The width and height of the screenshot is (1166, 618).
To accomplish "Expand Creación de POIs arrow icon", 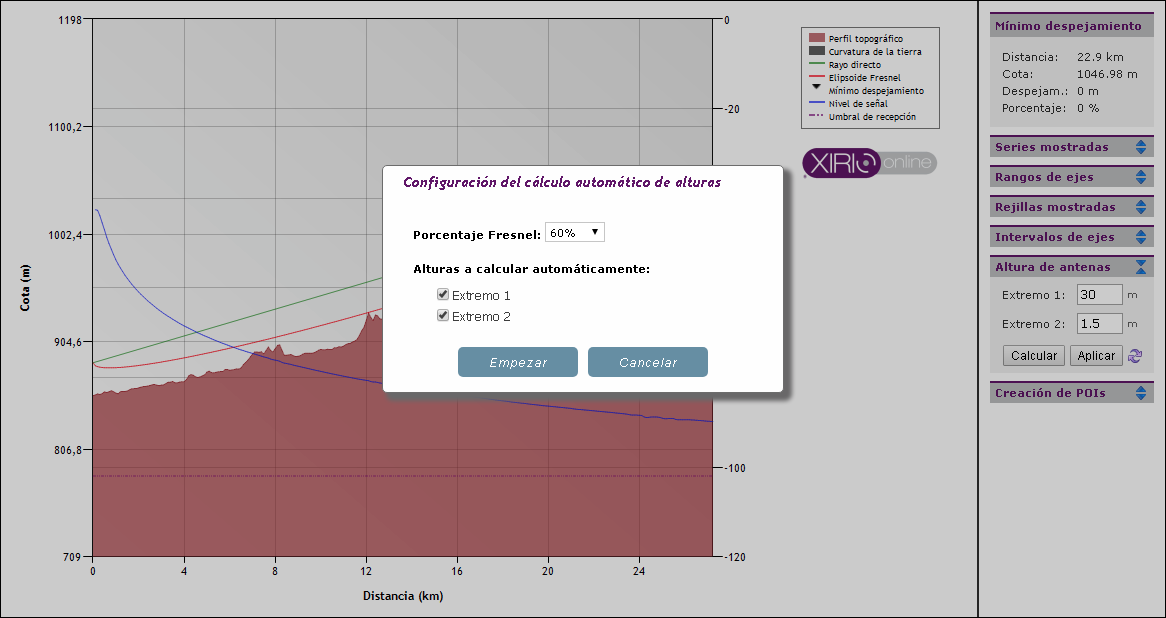I will point(1141,393).
